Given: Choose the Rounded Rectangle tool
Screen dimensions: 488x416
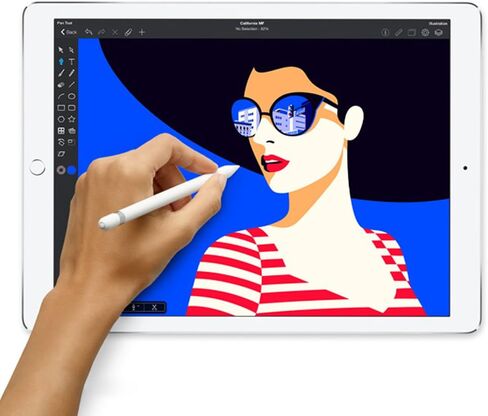Looking at the screenshot, I should tap(72, 108).
